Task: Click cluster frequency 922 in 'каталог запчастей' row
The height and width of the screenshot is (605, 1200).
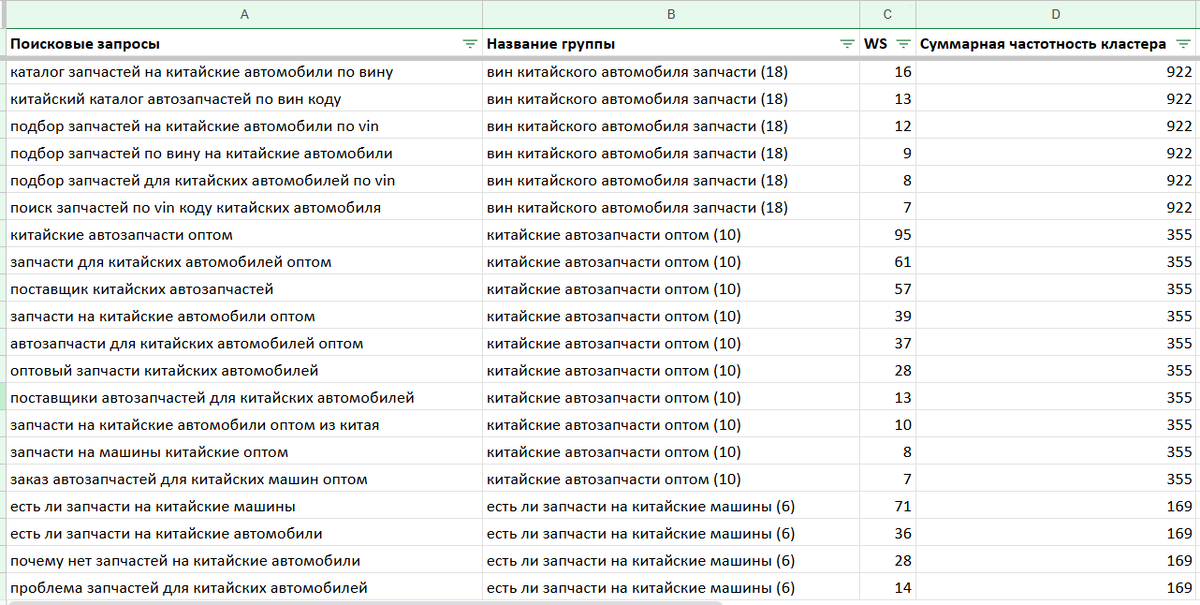Action: 1057,72
